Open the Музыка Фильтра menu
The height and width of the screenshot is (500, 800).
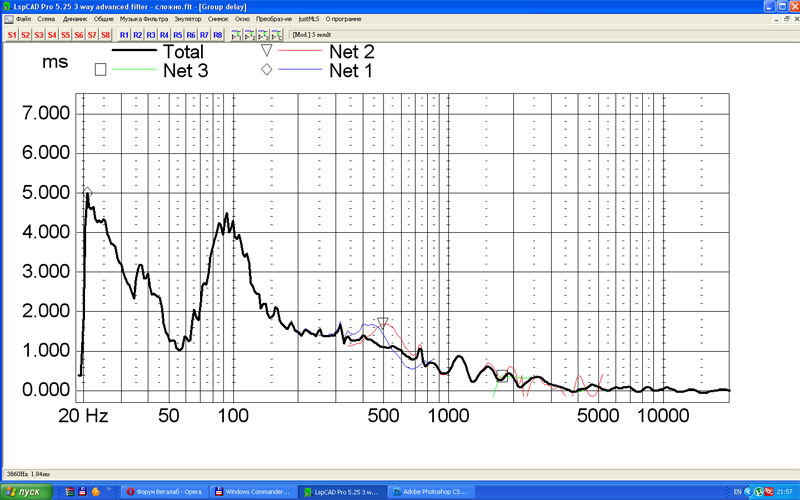[144, 19]
